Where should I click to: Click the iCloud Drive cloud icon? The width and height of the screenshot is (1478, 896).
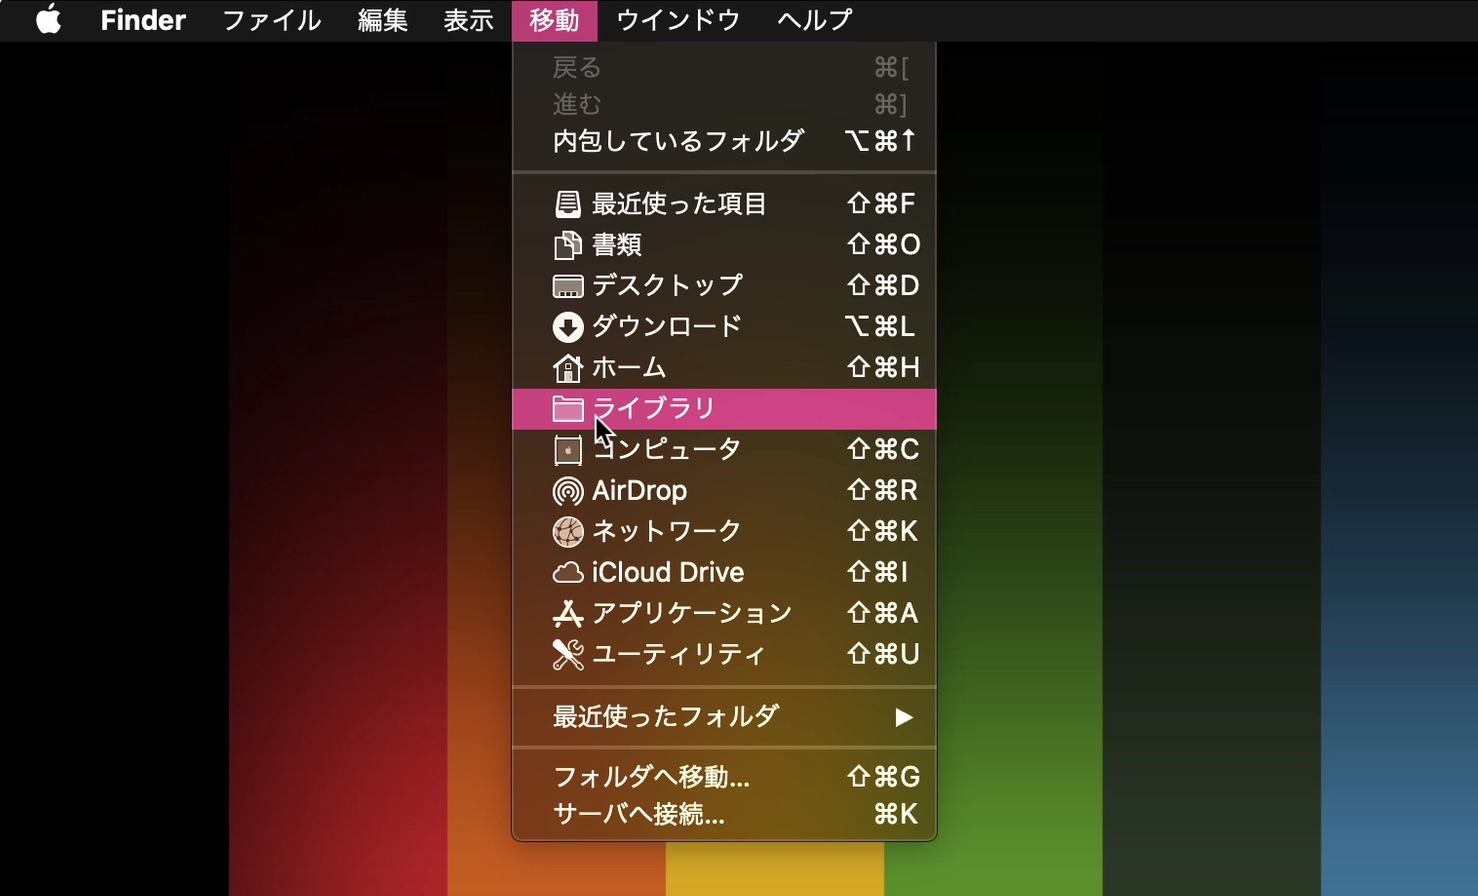pyautogui.click(x=567, y=573)
